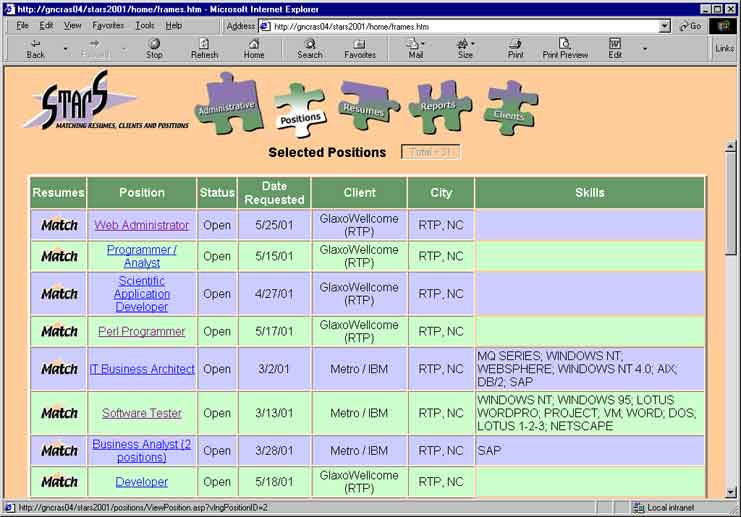Click the 5/25/01 date cell

(x=274, y=225)
